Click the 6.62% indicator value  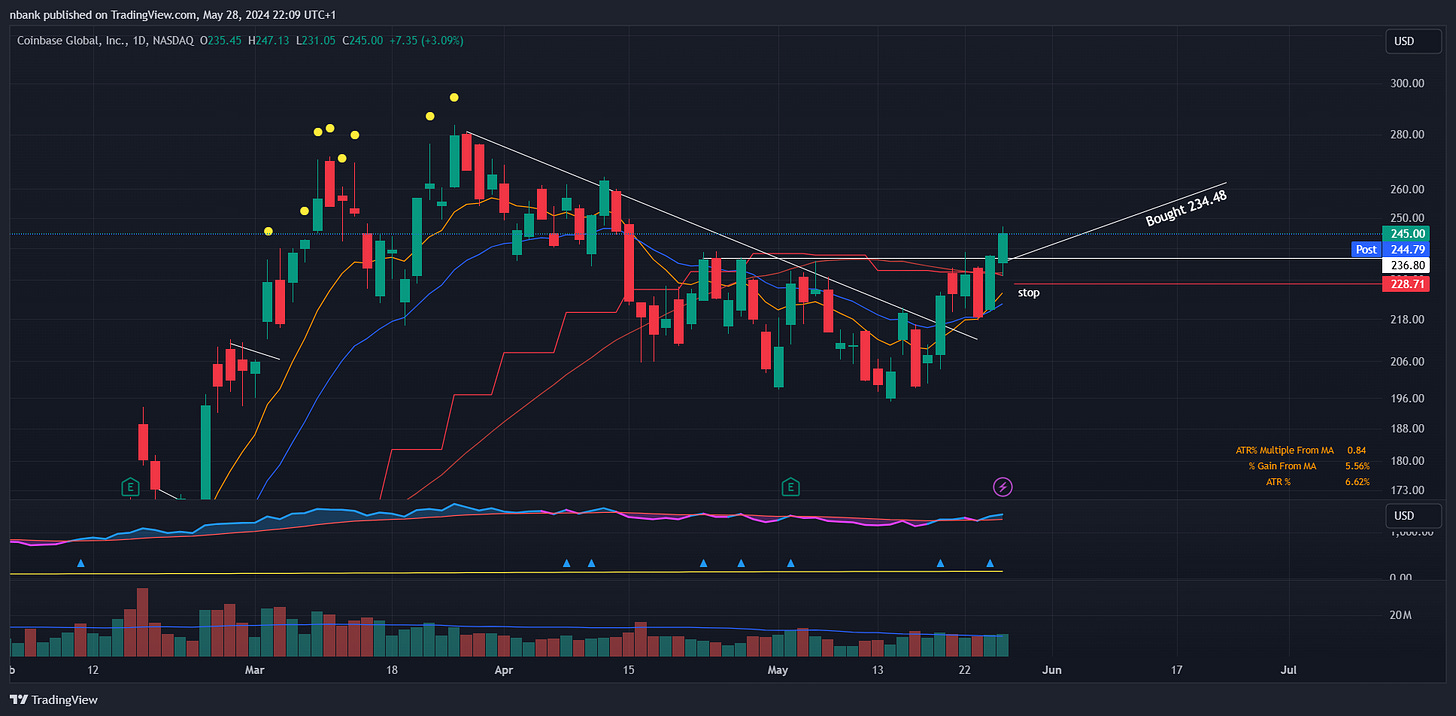1357,482
